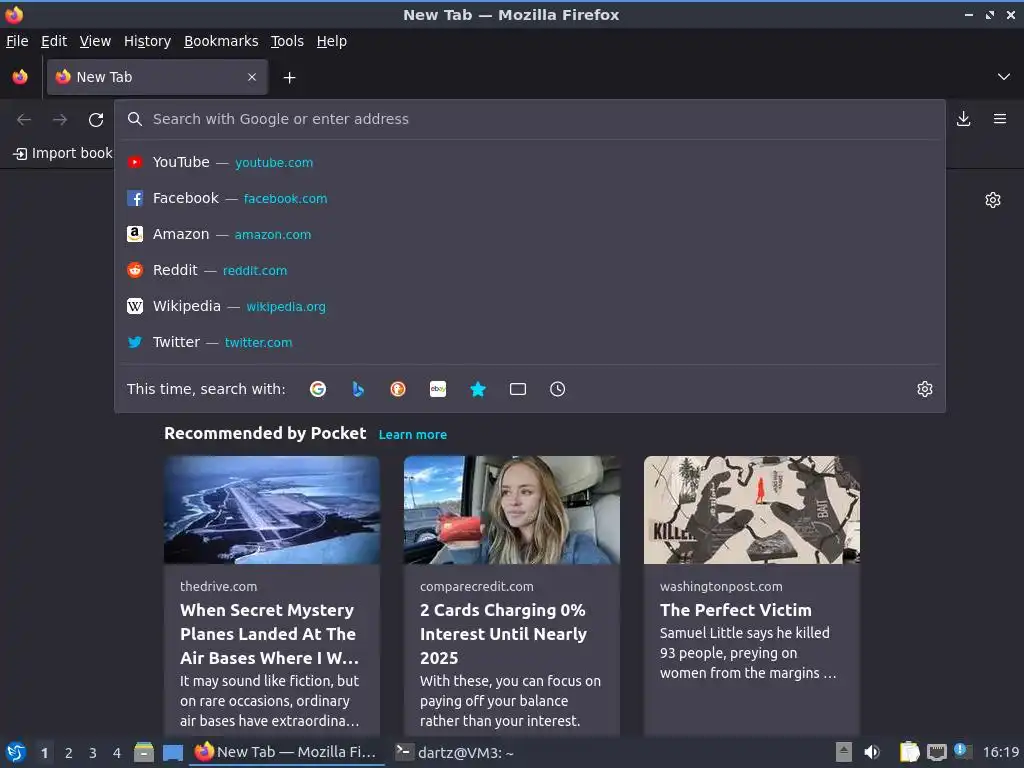The image size is (1024, 768).
Task: Search in Bookmarks using star icon
Action: (478, 389)
